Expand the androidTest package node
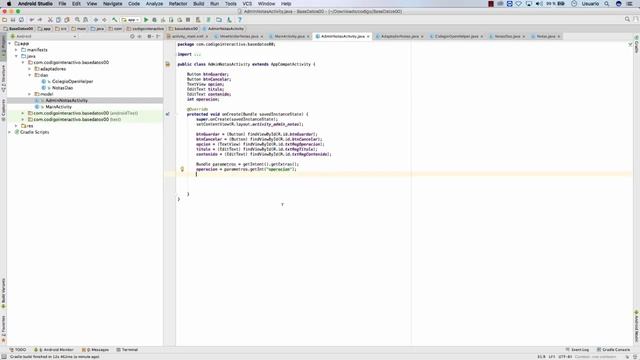The image size is (640, 360). 23,113
